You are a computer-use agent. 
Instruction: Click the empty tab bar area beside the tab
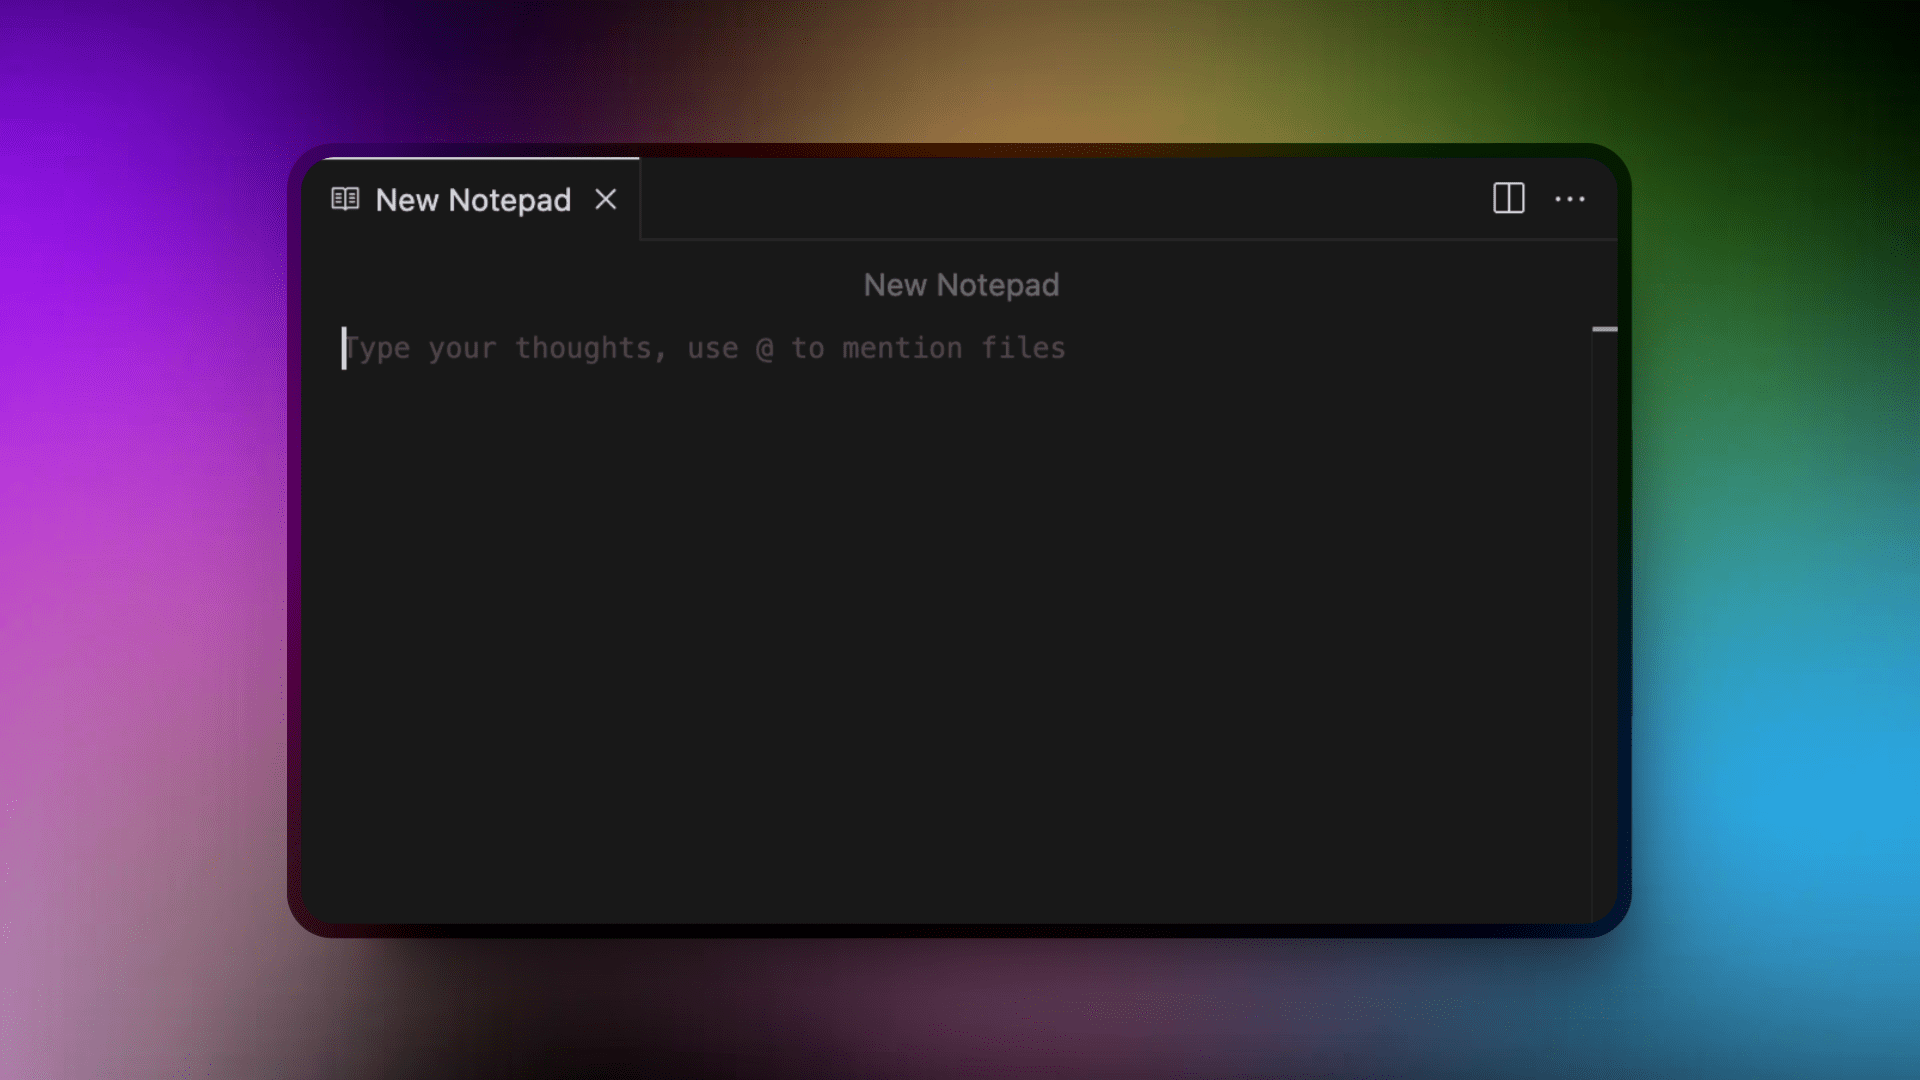[x=1060, y=198]
